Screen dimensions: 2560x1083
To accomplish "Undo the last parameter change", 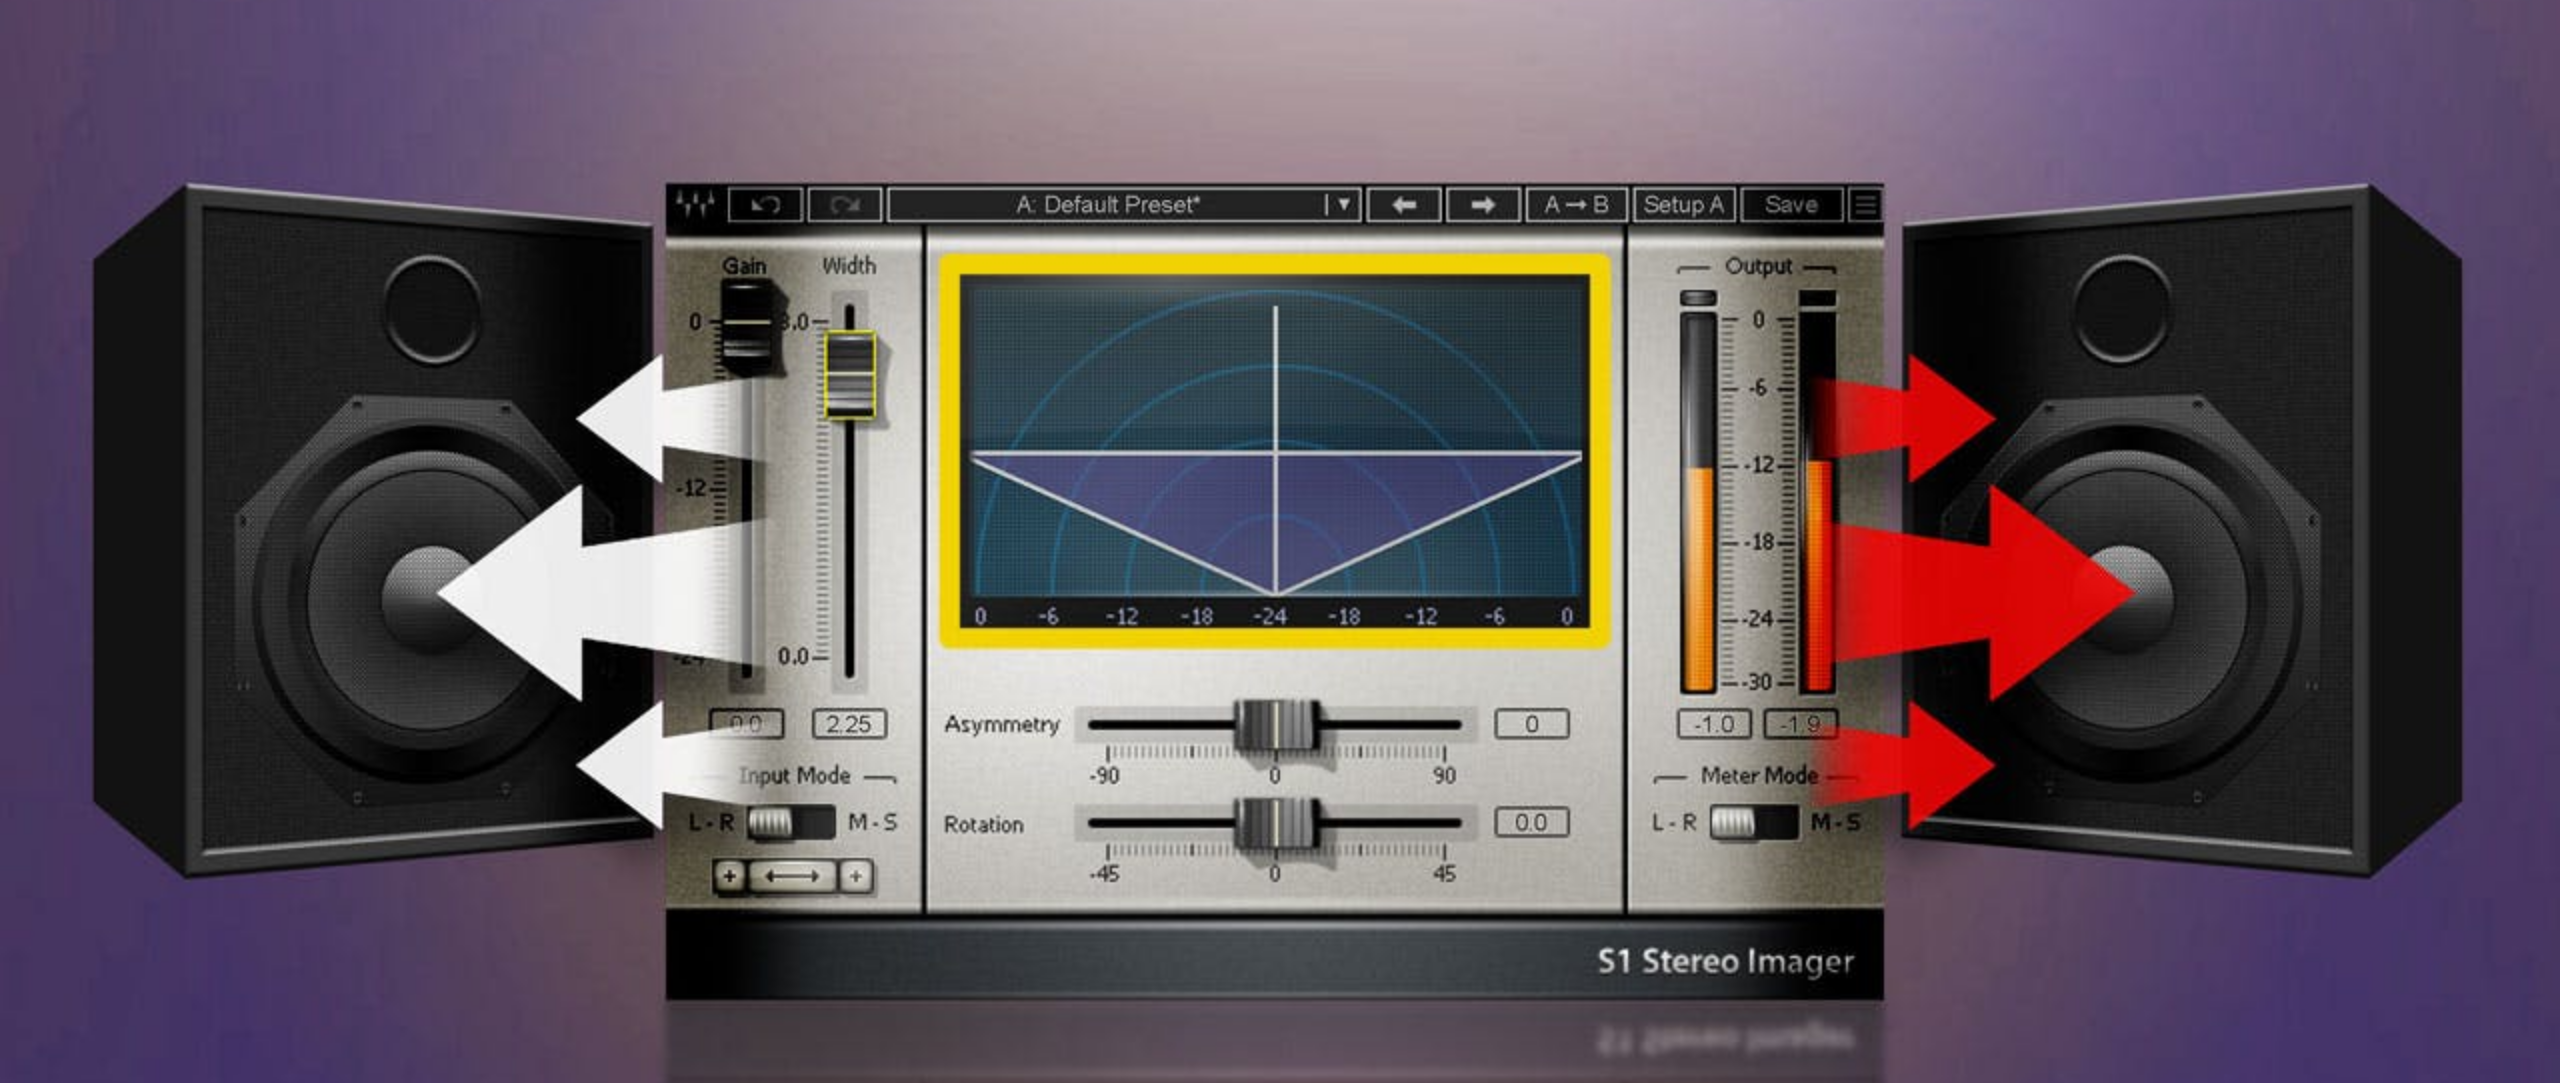I will pos(765,205).
